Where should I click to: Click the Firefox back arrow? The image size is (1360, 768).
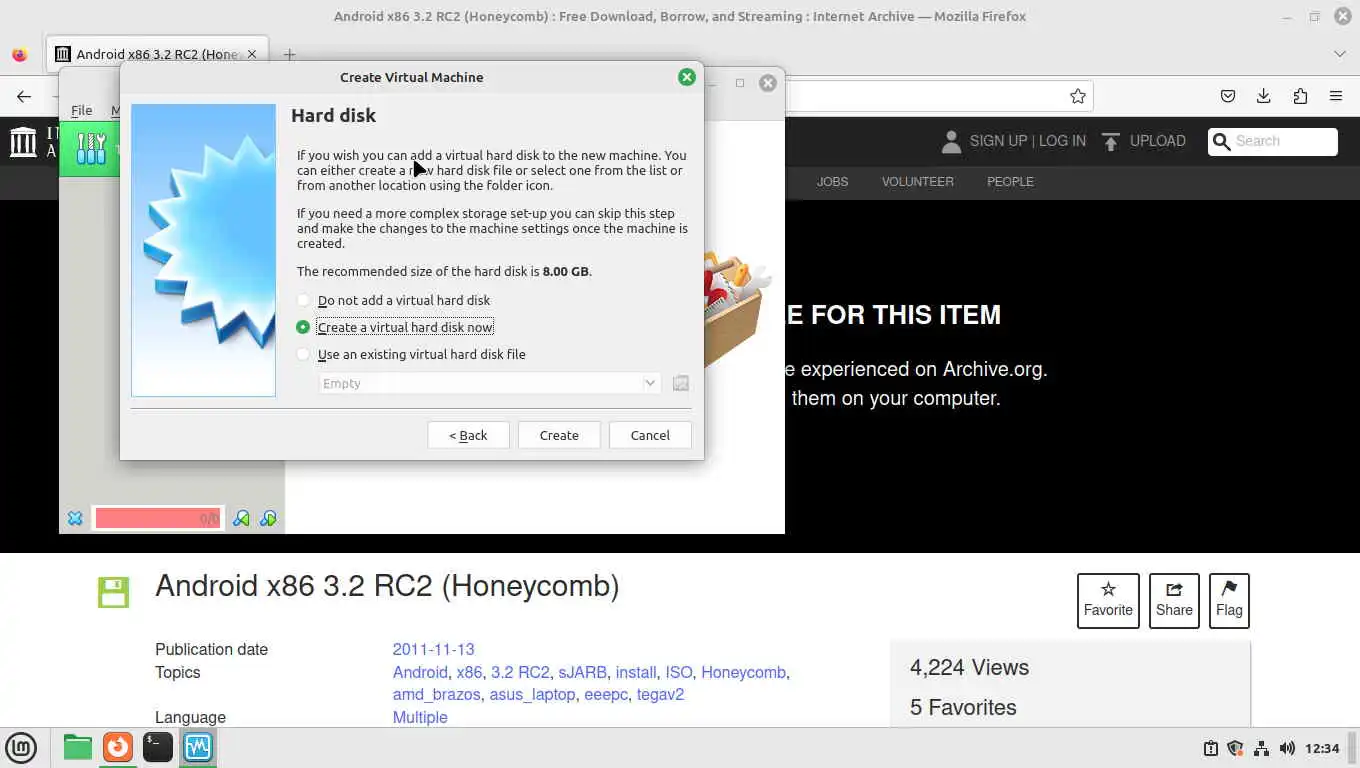point(24,96)
